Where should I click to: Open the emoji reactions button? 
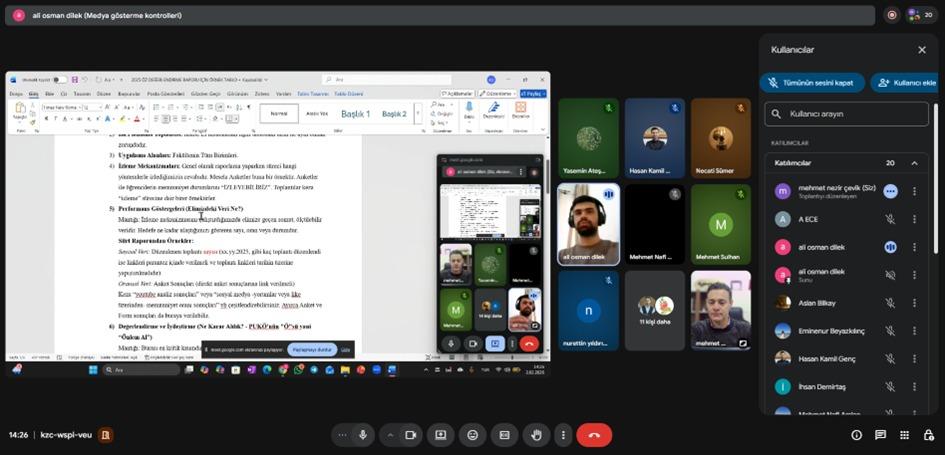point(472,435)
